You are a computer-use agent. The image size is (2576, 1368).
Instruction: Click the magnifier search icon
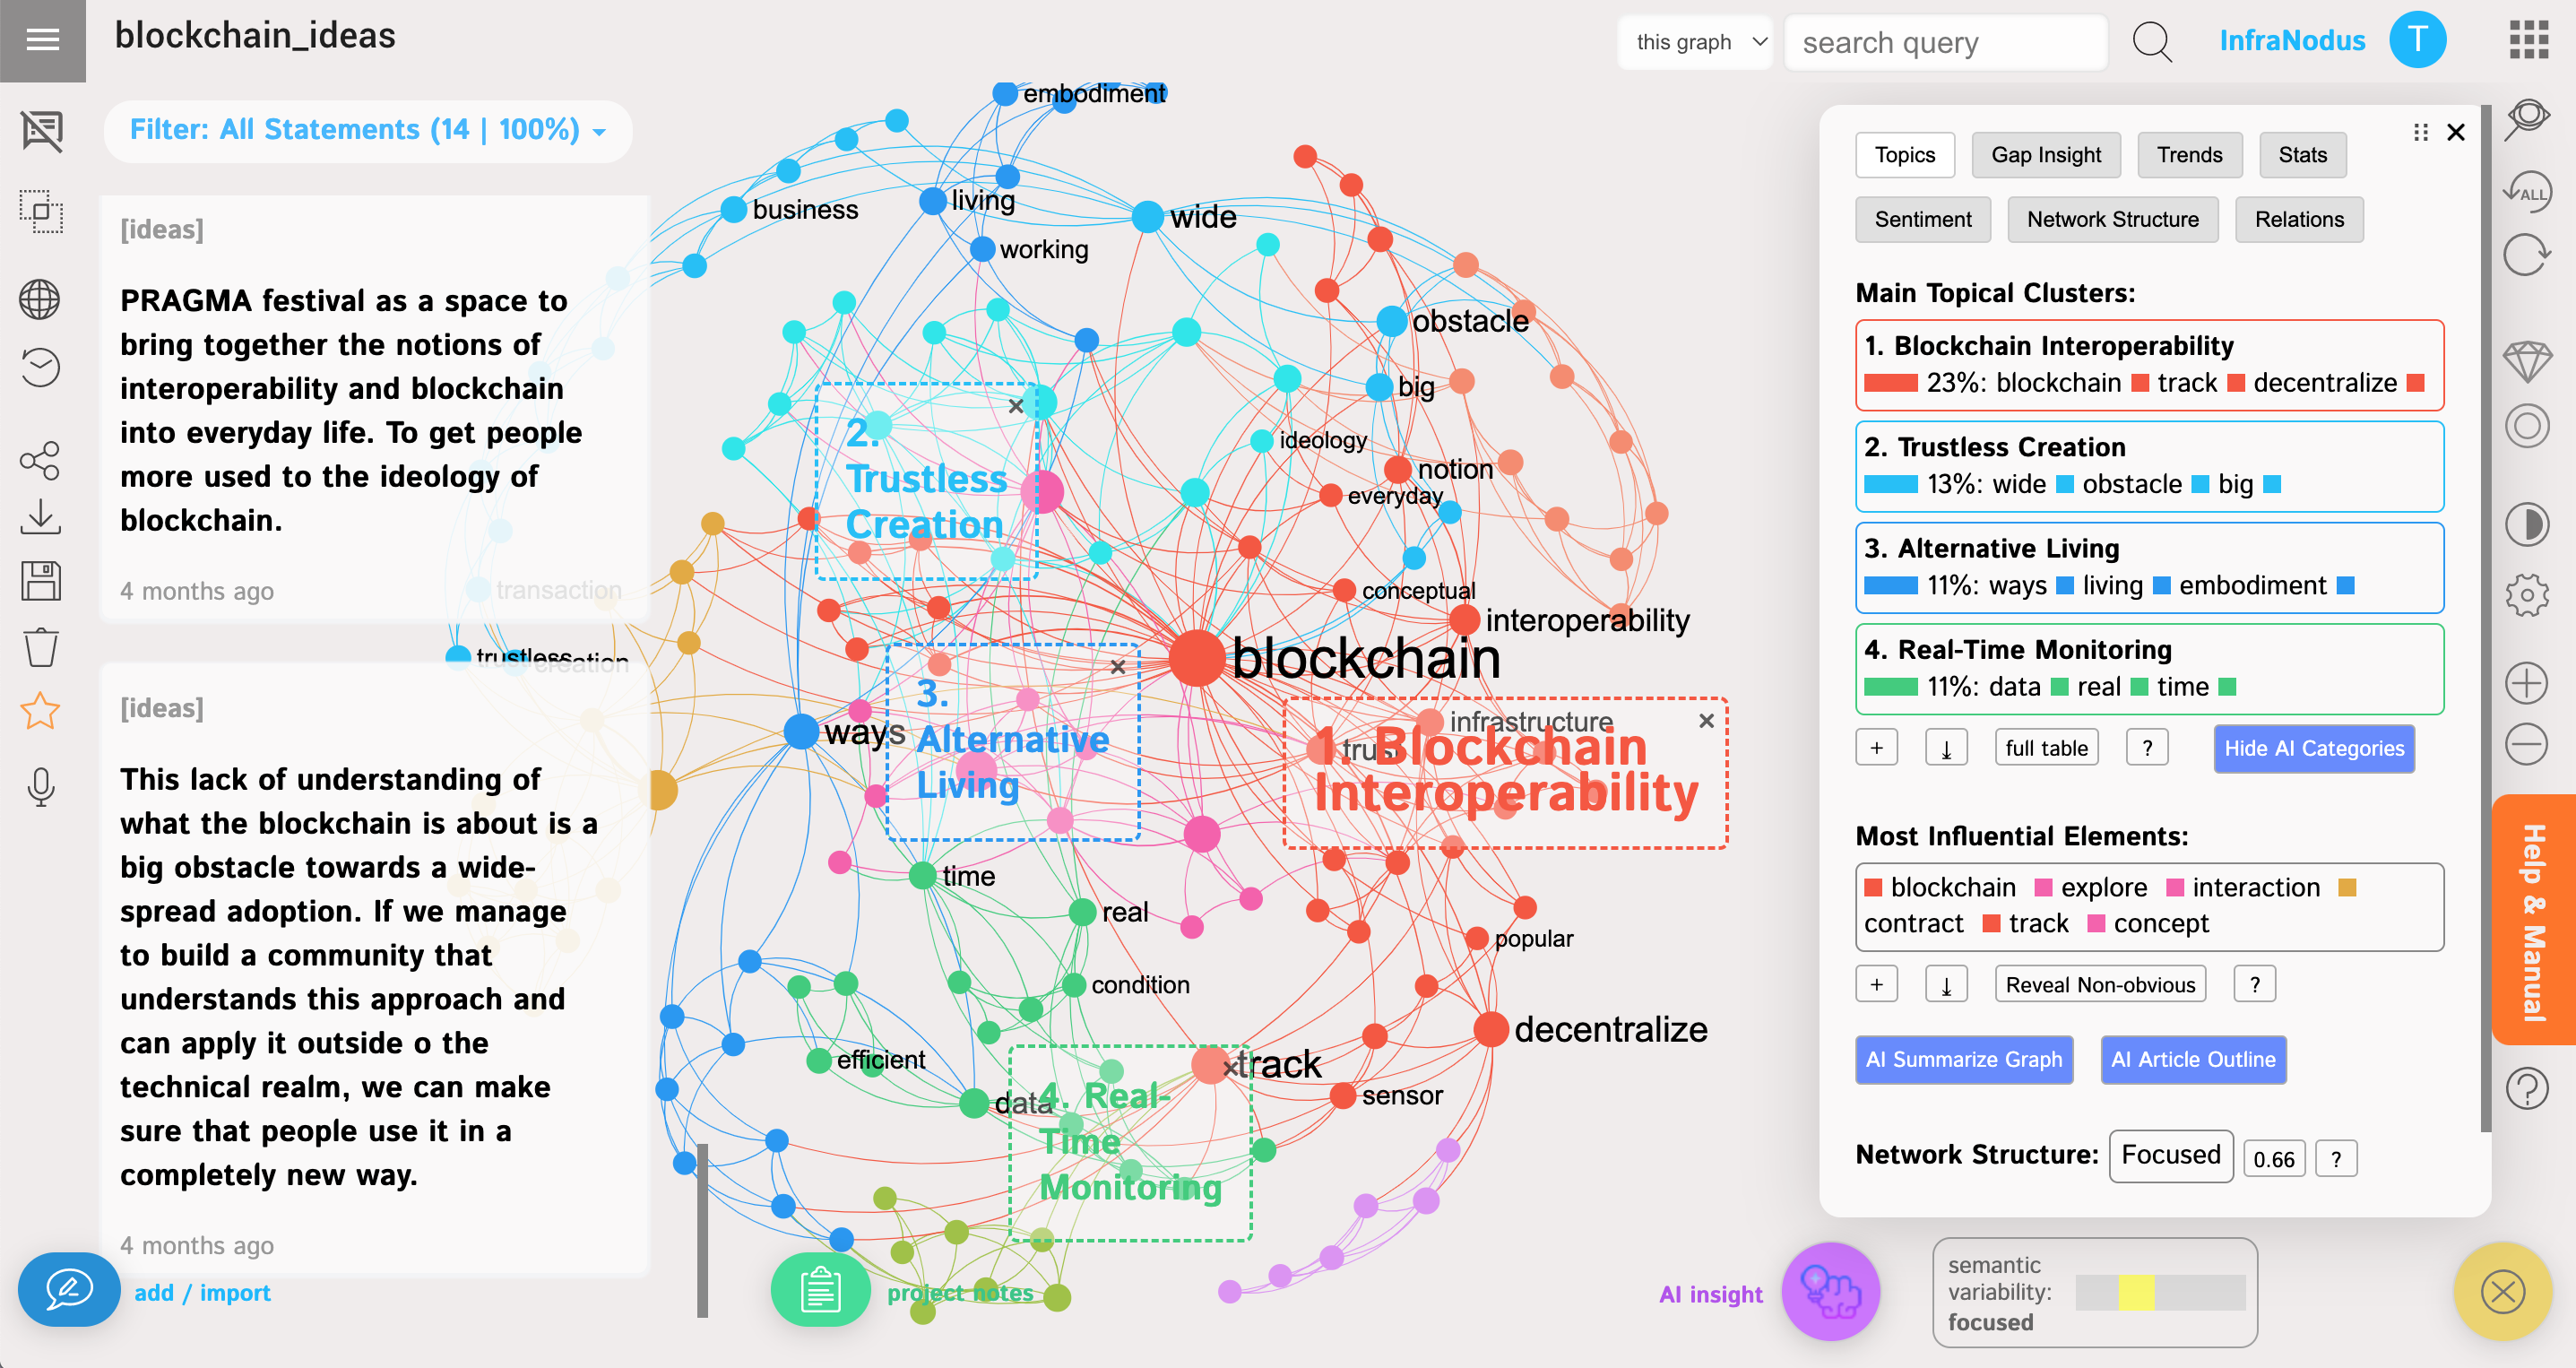2151,42
